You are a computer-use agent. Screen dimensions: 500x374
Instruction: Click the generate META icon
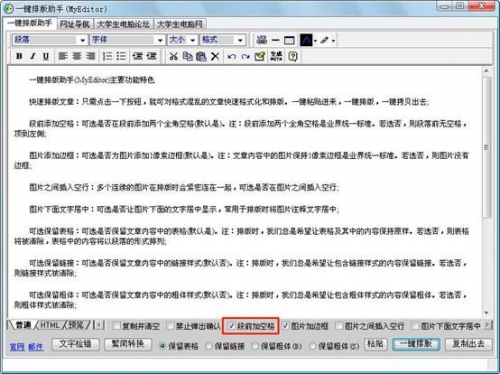(x=276, y=56)
